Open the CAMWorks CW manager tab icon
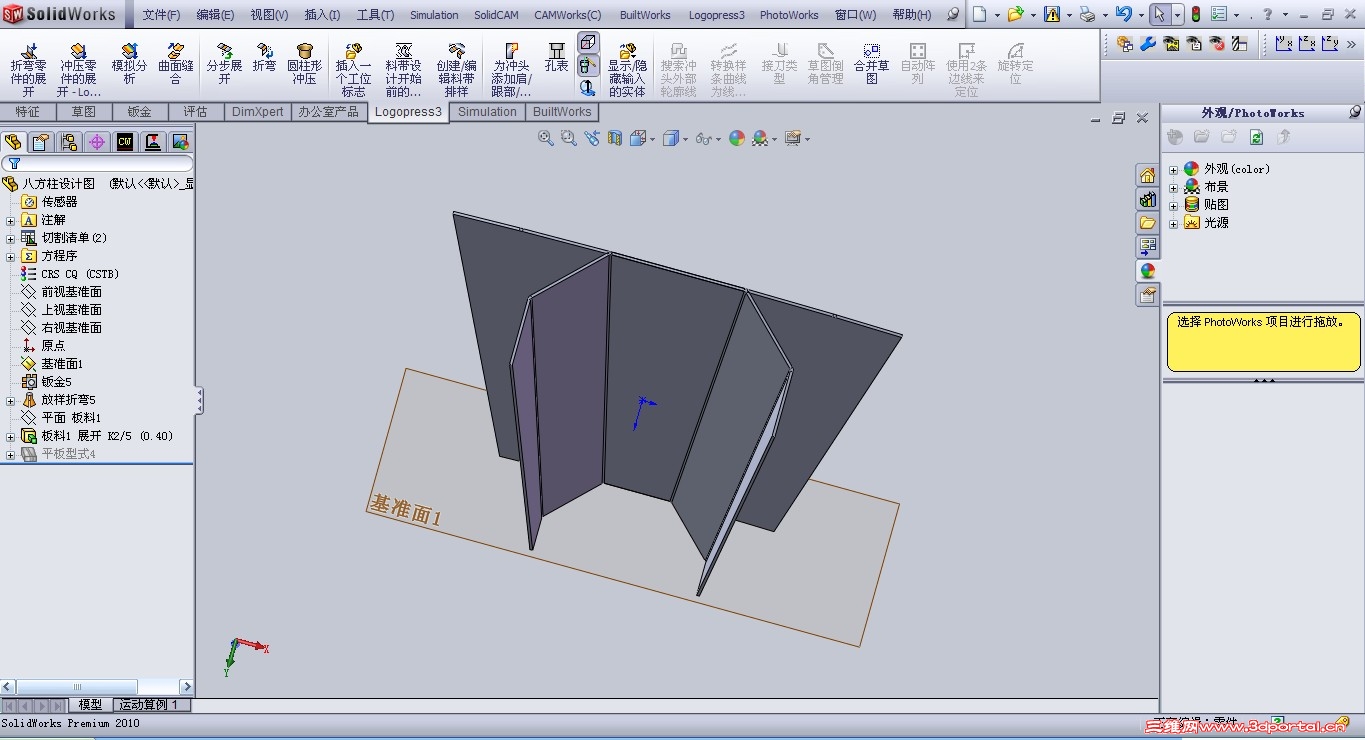This screenshot has height=740, width=1365. pyautogui.click(x=125, y=142)
